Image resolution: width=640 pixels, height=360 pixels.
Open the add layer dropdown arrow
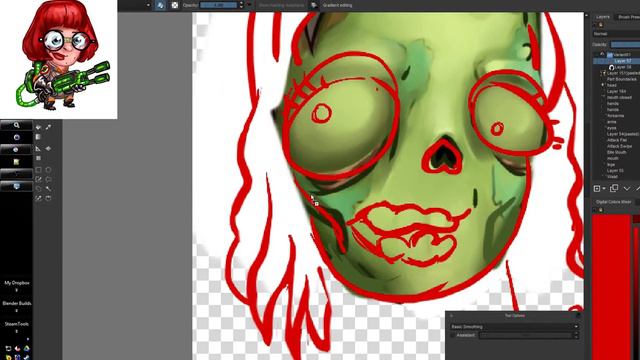pyautogui.click(x=604, y=189)
